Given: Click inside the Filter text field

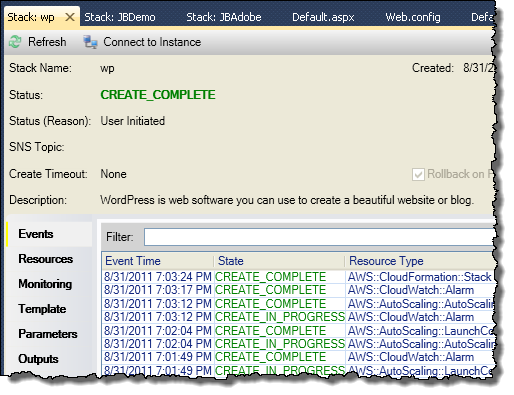Looking at the screenshot, I should point(319,237).
